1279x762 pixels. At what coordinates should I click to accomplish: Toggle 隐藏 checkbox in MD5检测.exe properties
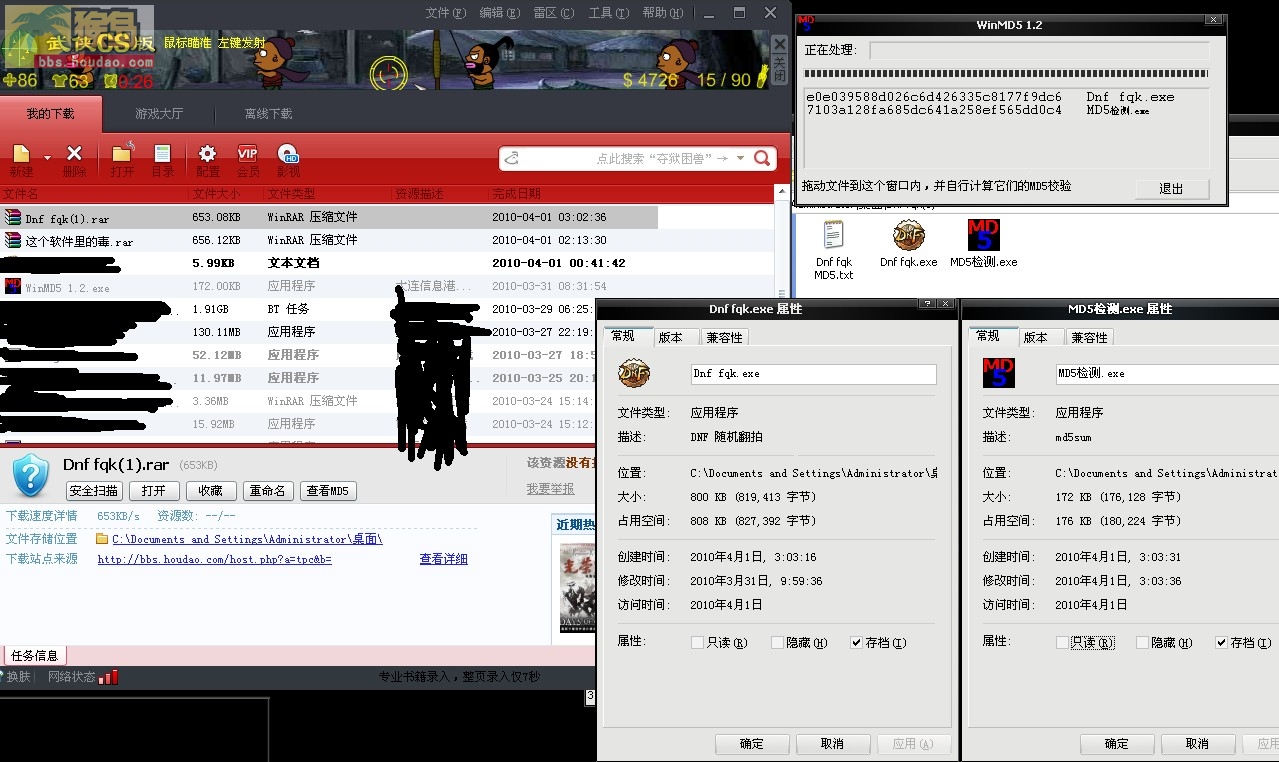(x=1142, y=643)
